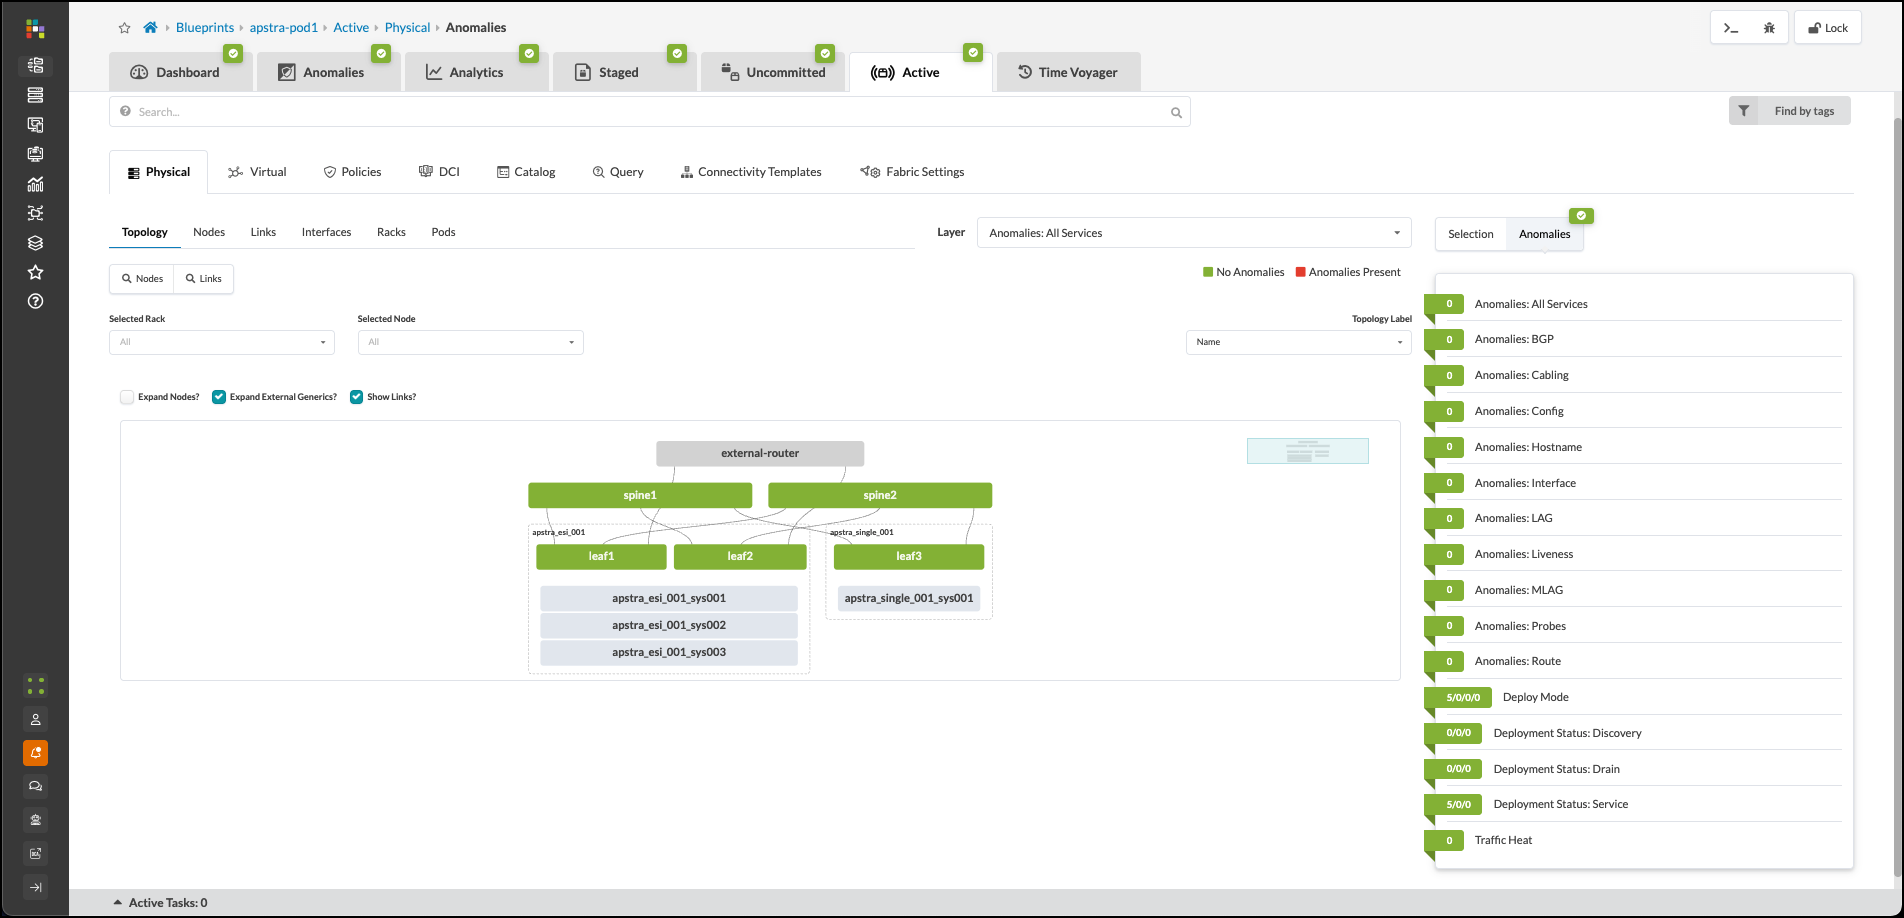This screenshot has height=918, width=1904.
Task: Open Help via the question mark sidebar icon
Action: pos(35,301)
